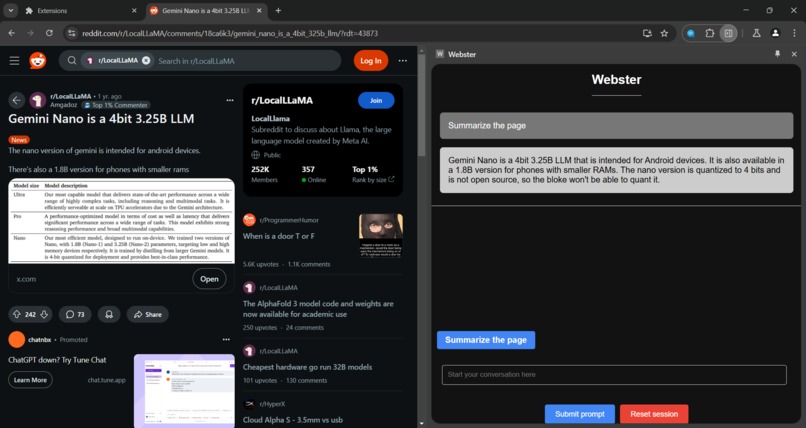Pin the Webster side panel
Image resolution: width=806 pixels, height=428 pixels.
(x=777, y=54)
